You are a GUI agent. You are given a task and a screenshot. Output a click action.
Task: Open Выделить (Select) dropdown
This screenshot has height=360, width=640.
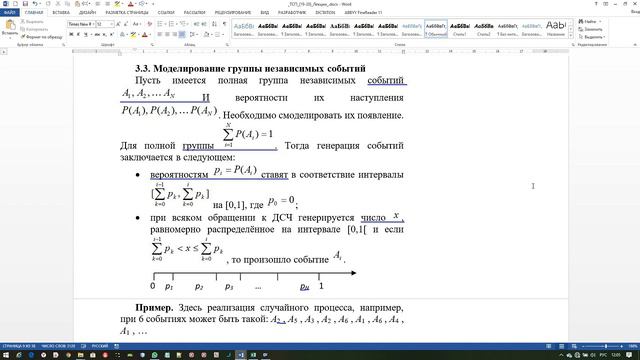click(592, 37)
